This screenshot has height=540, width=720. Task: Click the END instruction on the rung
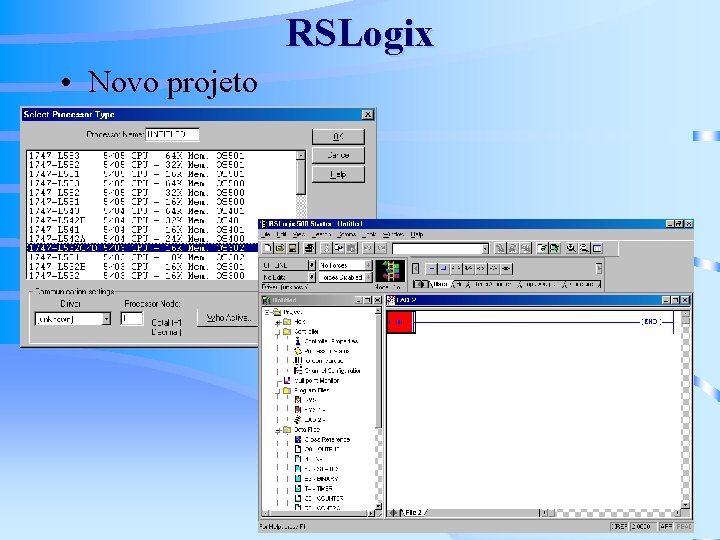pos(651,322)
